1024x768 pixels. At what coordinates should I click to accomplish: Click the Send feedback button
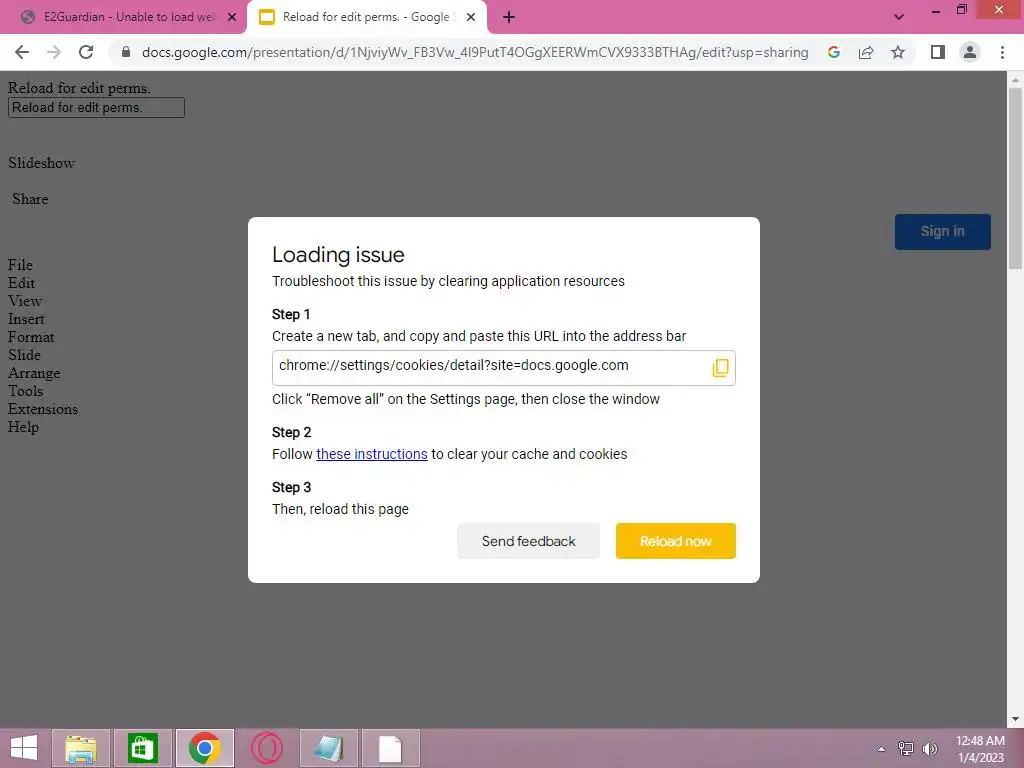(x=528, y=541)
